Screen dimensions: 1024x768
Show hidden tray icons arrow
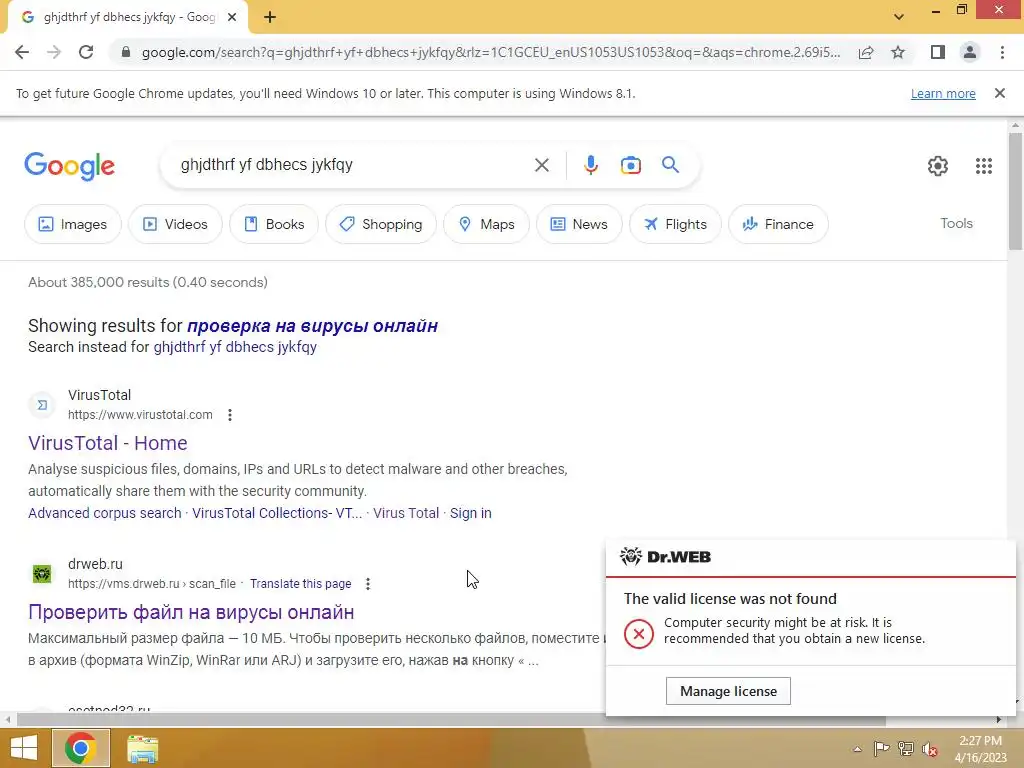coord(857,749)
